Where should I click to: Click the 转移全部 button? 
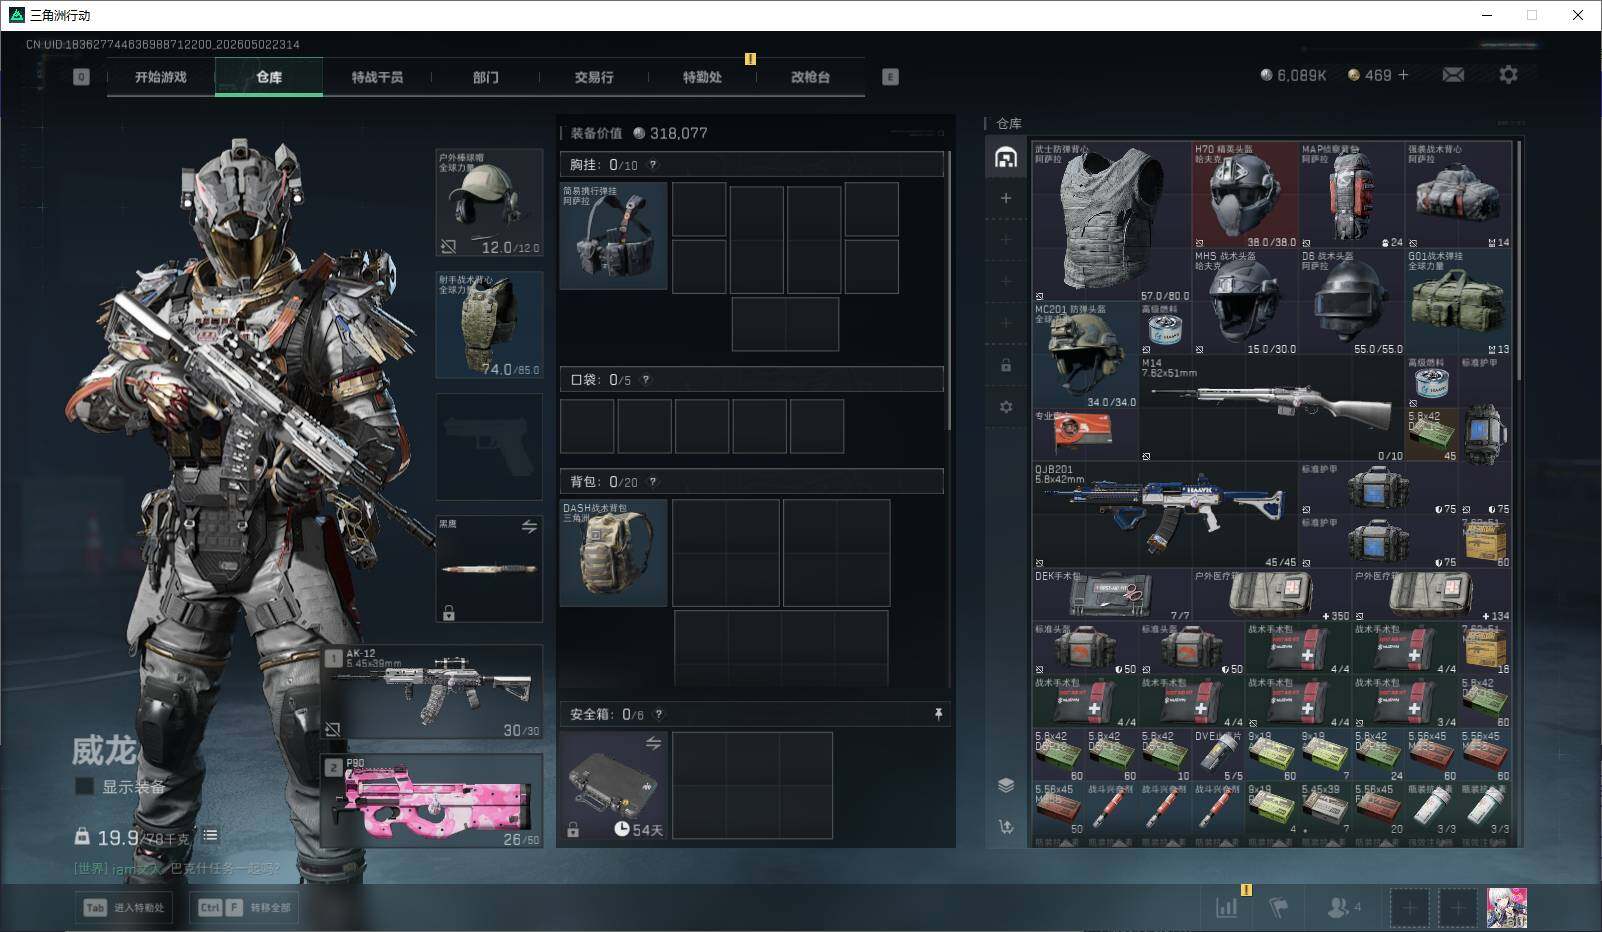pos(245,908)
